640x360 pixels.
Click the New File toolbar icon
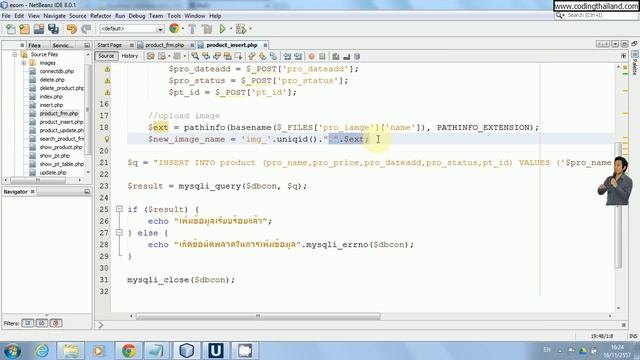[x=11, y=29]
